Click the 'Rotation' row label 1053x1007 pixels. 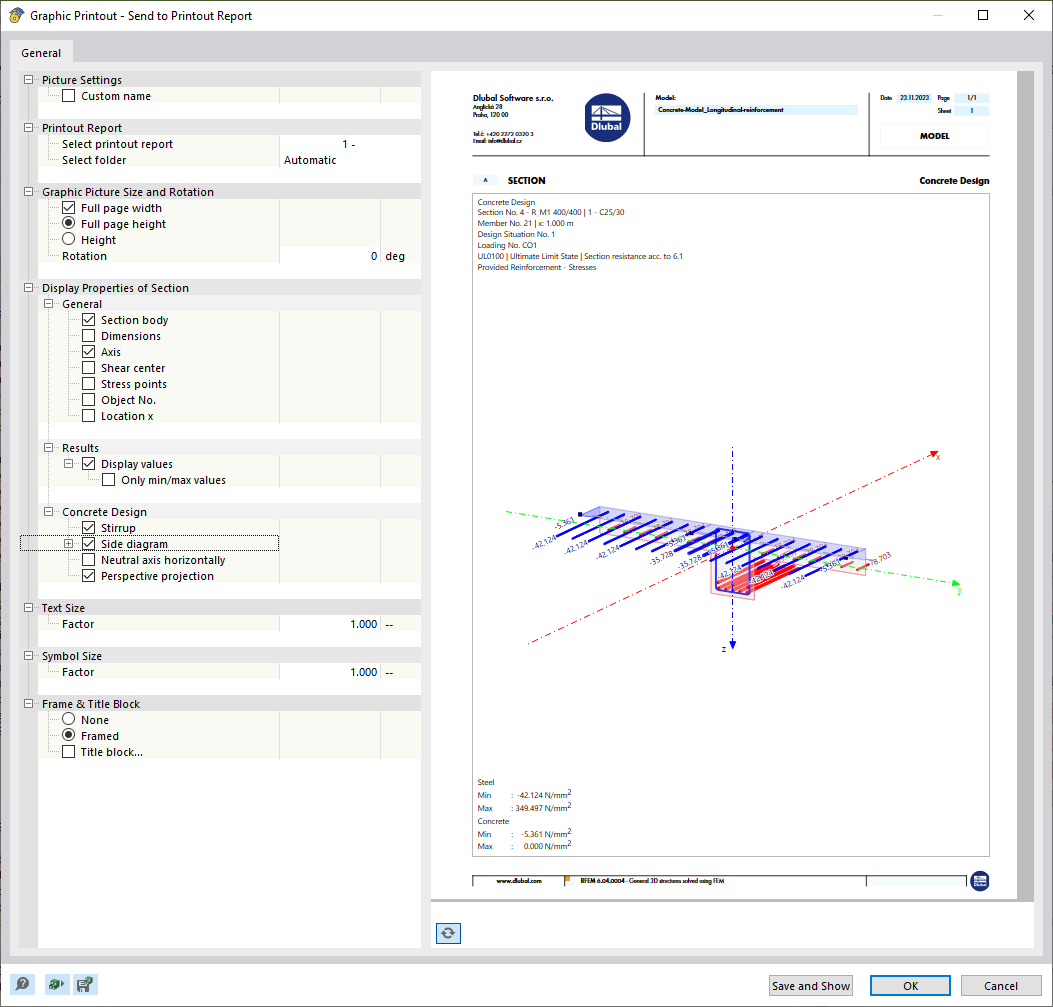coord(84,256)
